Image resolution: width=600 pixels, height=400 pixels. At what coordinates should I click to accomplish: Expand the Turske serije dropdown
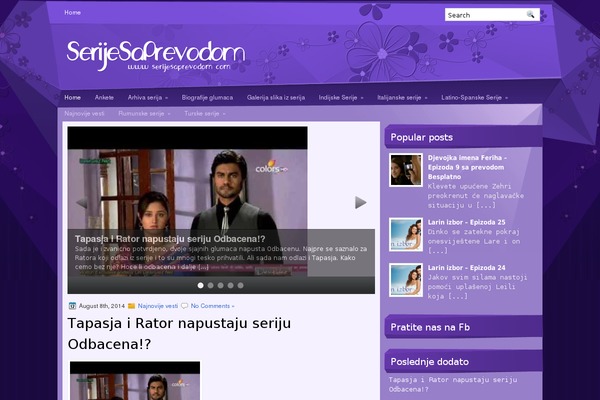point(205,114)
